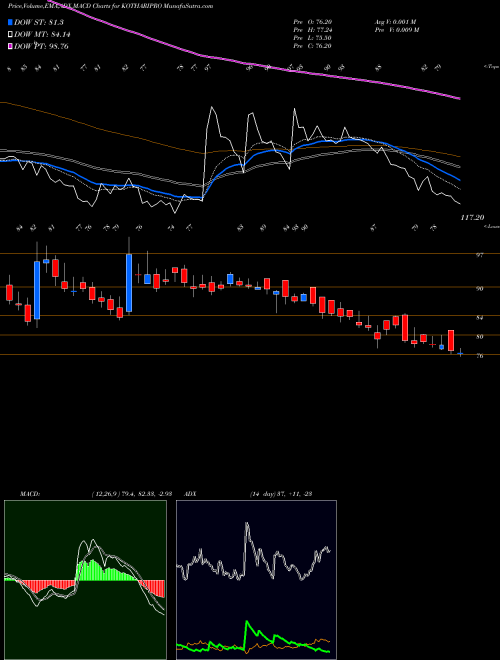Click the 117.20 price label

click(472, 218)
